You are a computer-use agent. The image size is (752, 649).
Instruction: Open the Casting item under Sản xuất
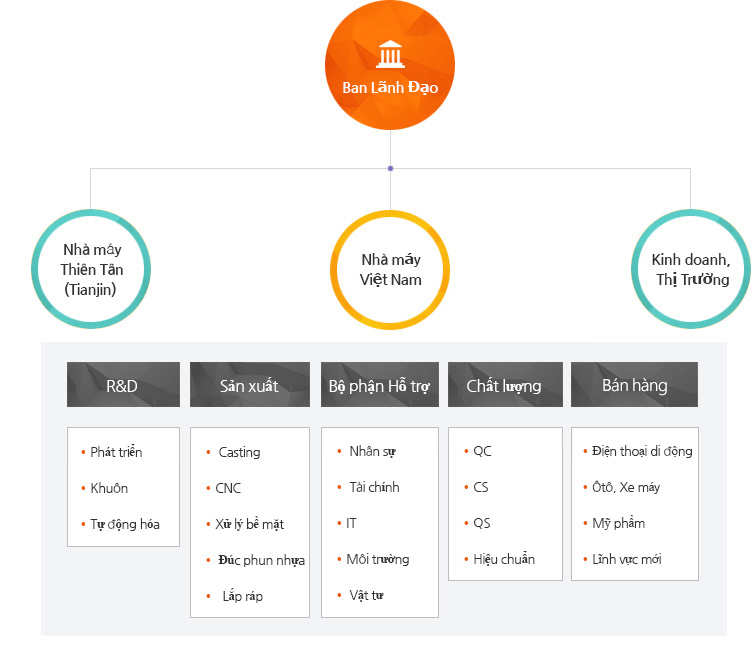click(x=239, y=452)
